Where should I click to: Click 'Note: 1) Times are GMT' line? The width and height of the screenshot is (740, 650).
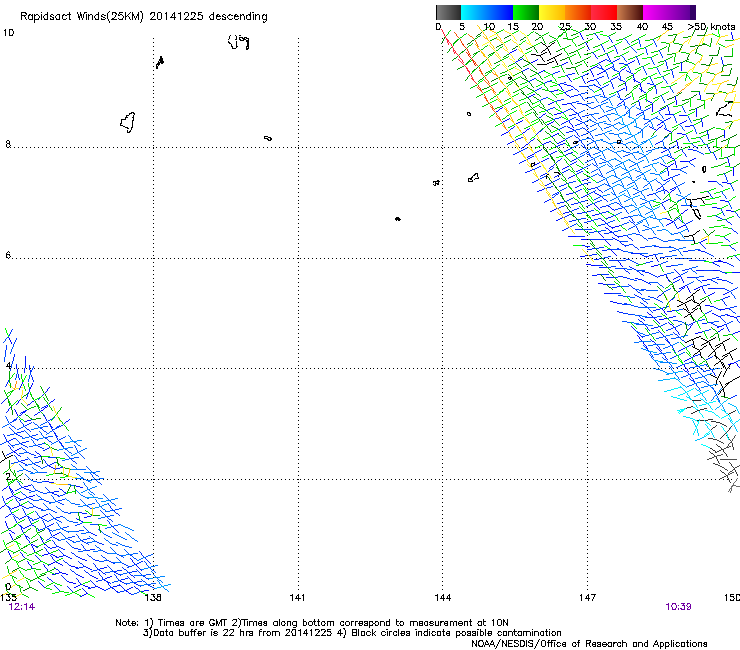click(312, 623)
